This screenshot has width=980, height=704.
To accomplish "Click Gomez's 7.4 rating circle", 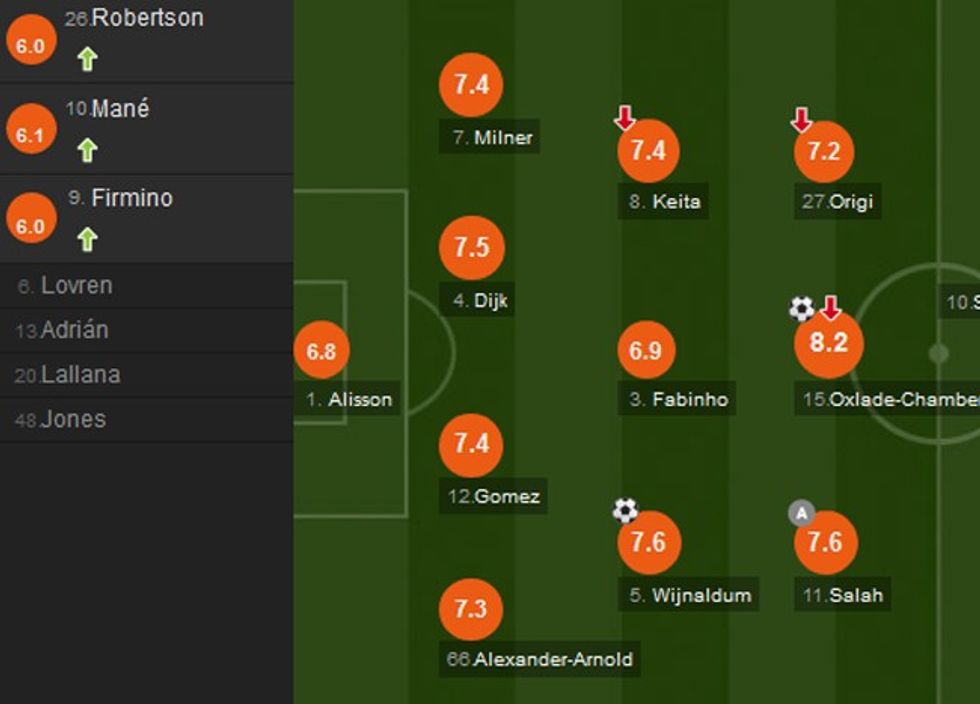I will (x=471, y=444).
